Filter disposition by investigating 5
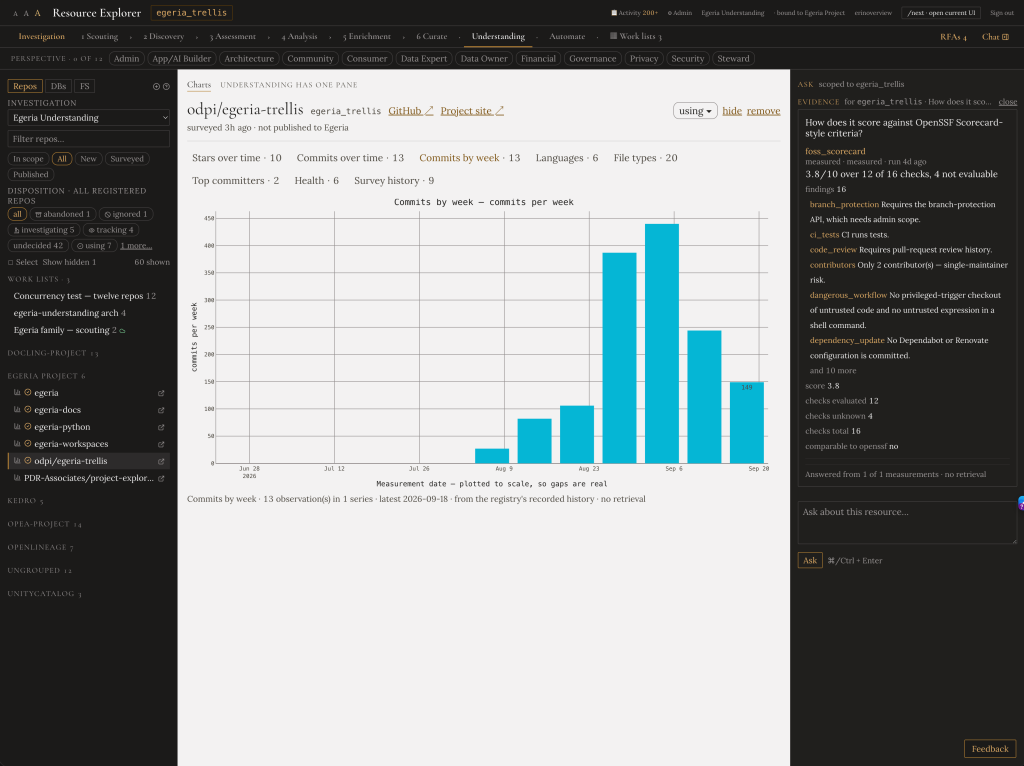The image size is (1024, 766). (x=44, y=230)
